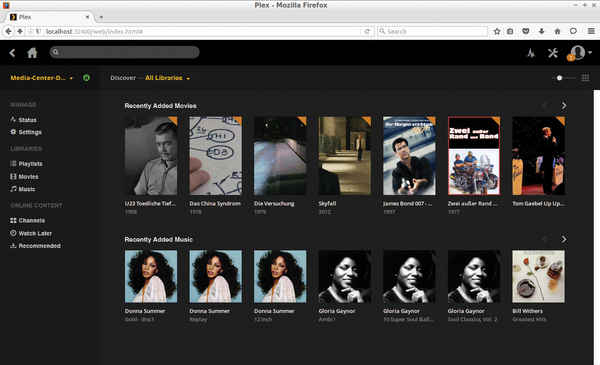Click Discover label in the header
Screen dimensions: 600x365
(123, 78)
